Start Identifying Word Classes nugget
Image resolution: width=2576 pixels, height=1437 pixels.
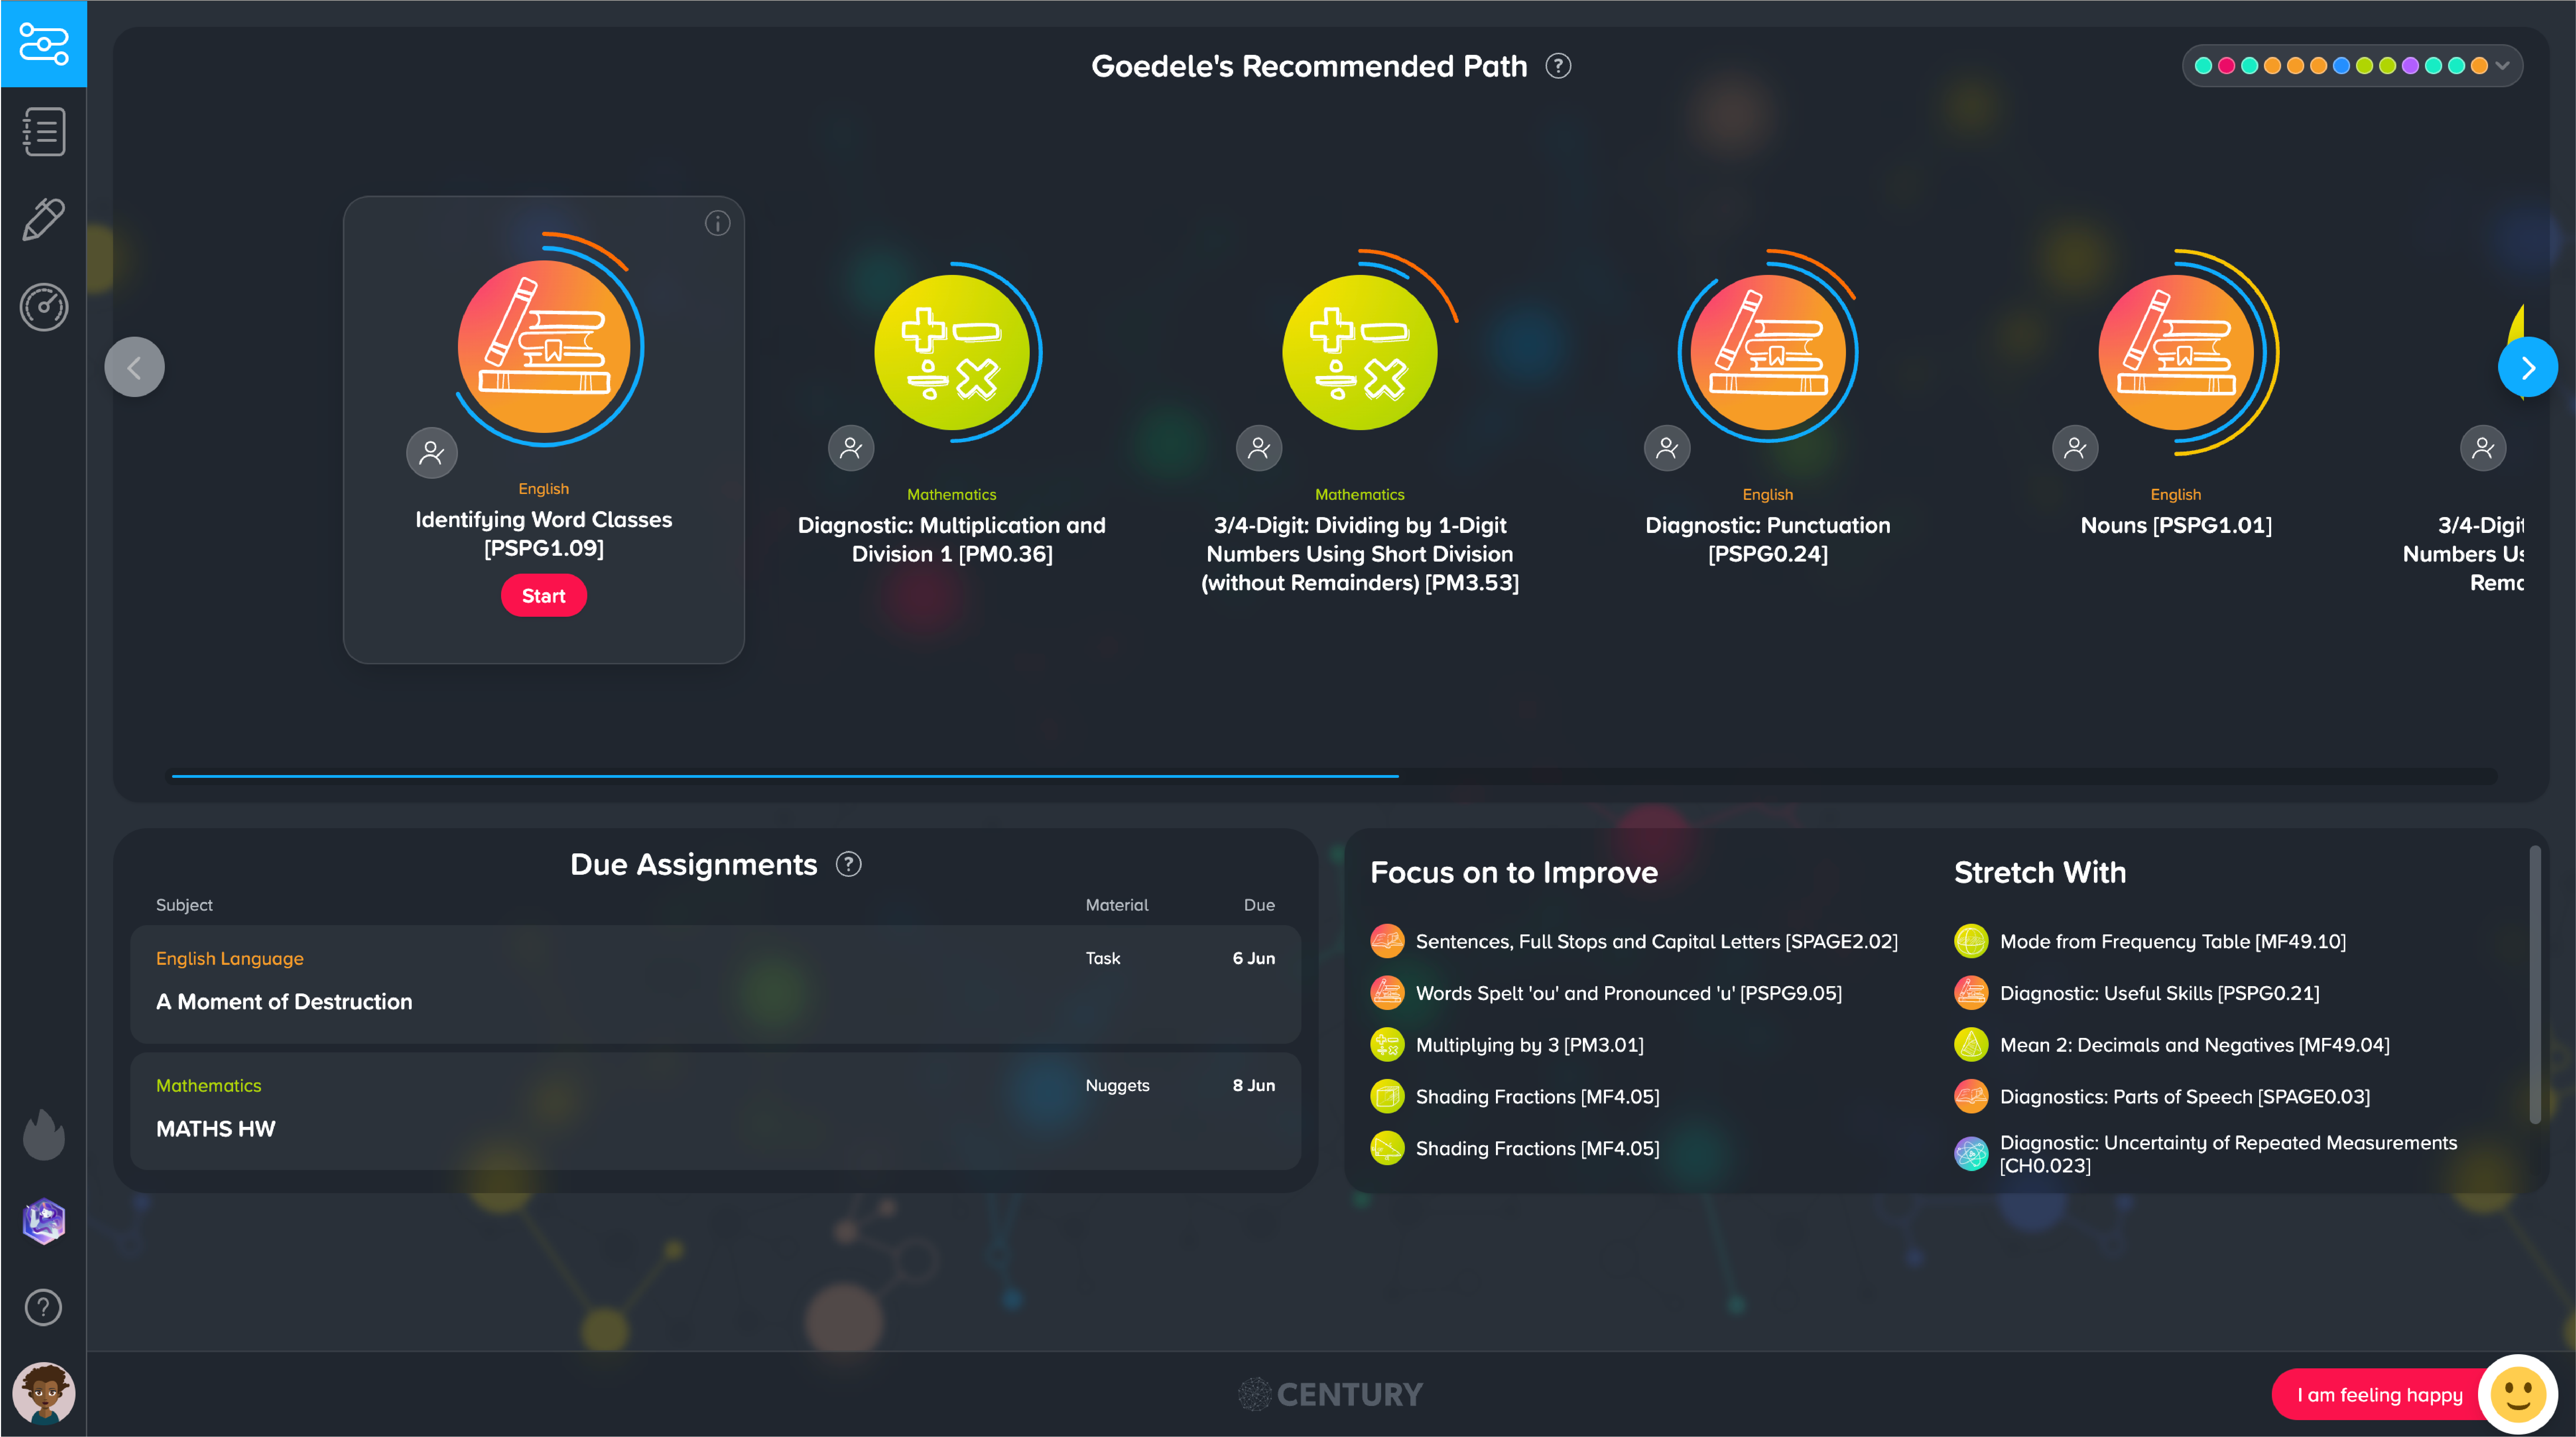(544, 596)
